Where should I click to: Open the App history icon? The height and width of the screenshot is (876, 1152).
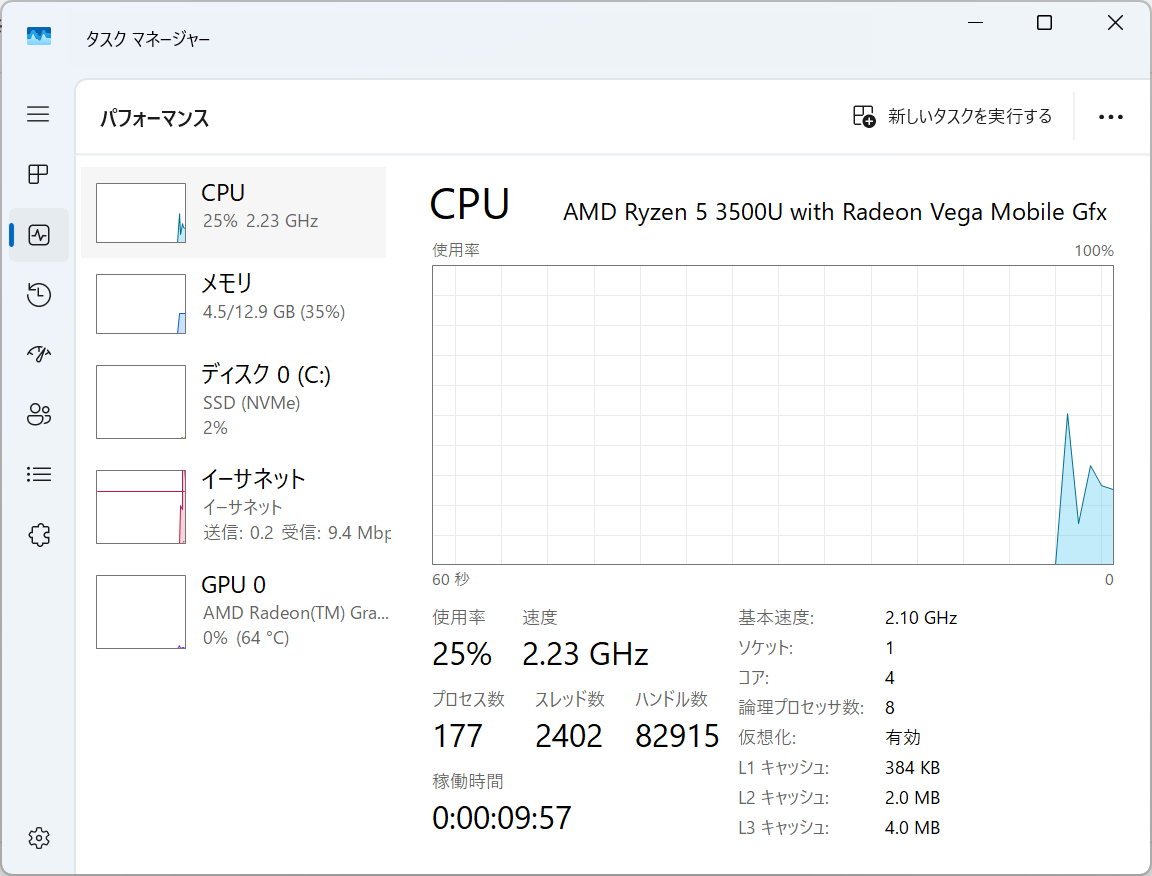[x=38, y=295]
